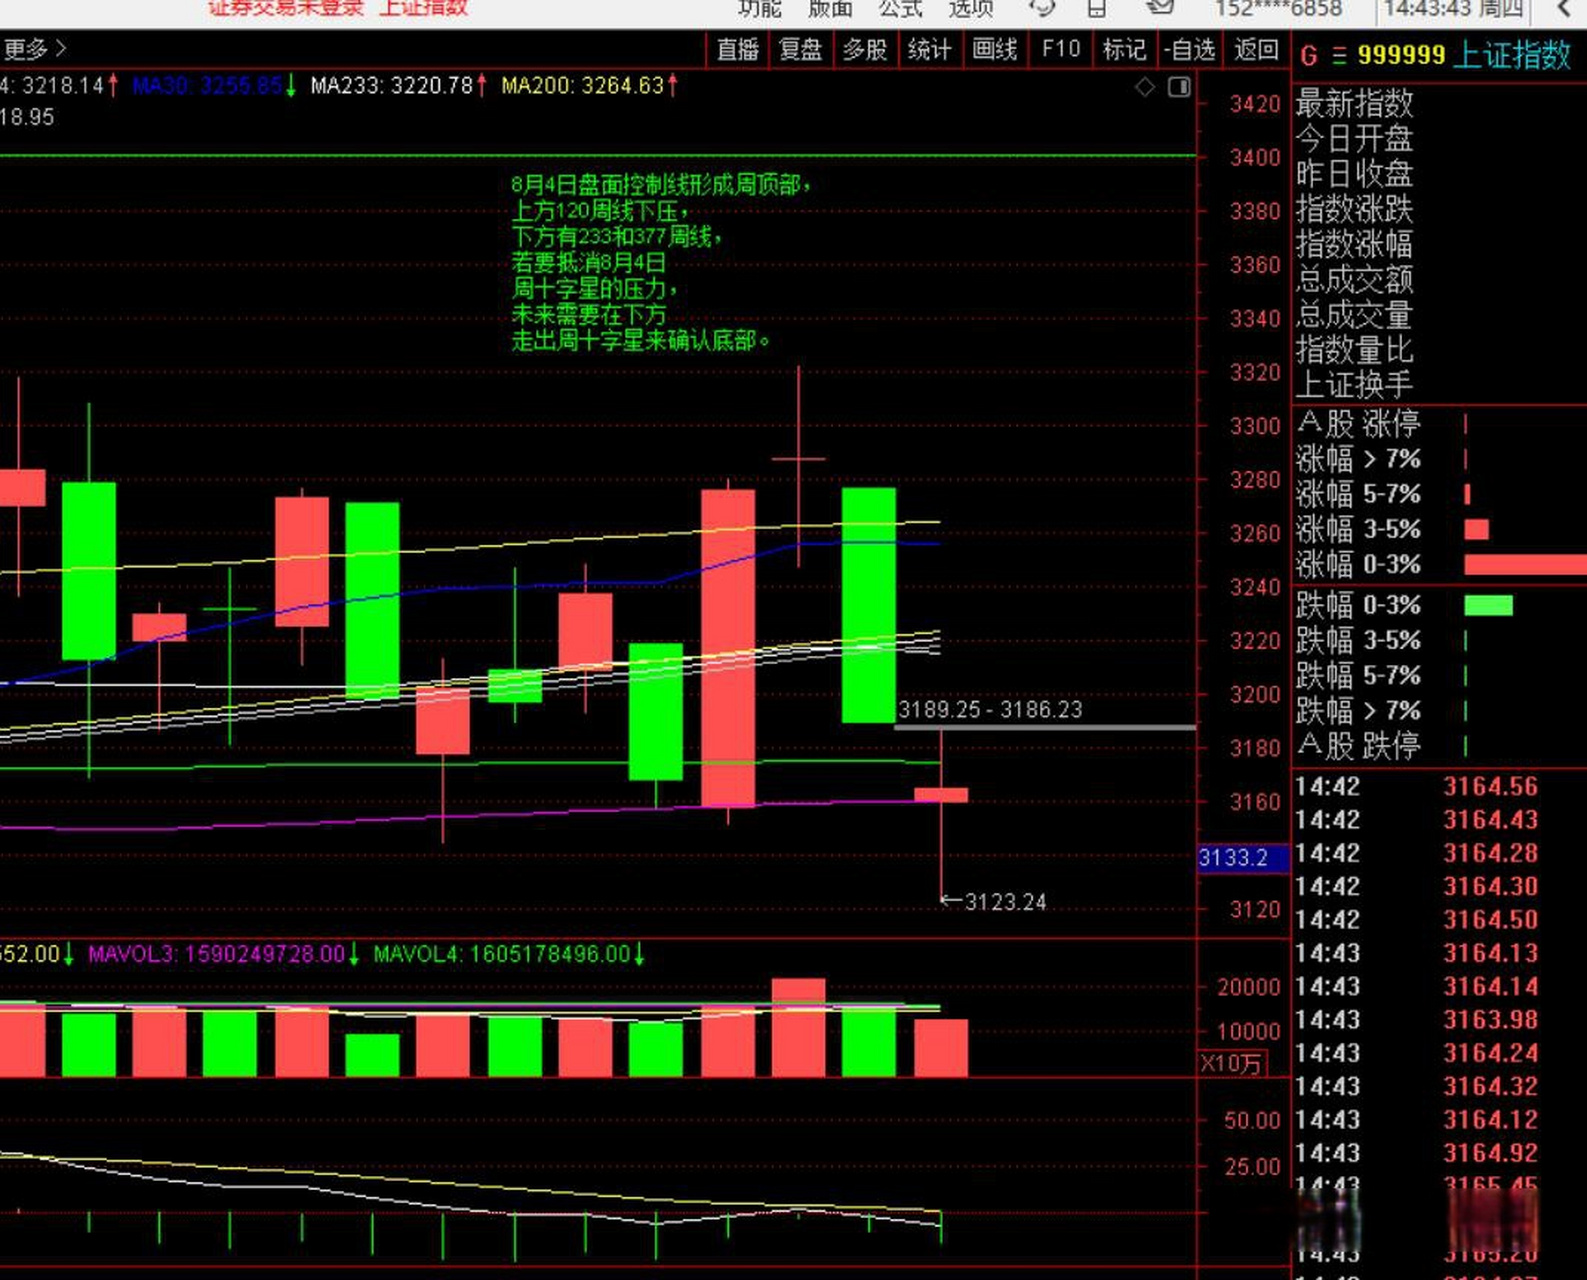Remove the stock from favorites via -自选
1587x1280 pixels.
pos(1190,49)
